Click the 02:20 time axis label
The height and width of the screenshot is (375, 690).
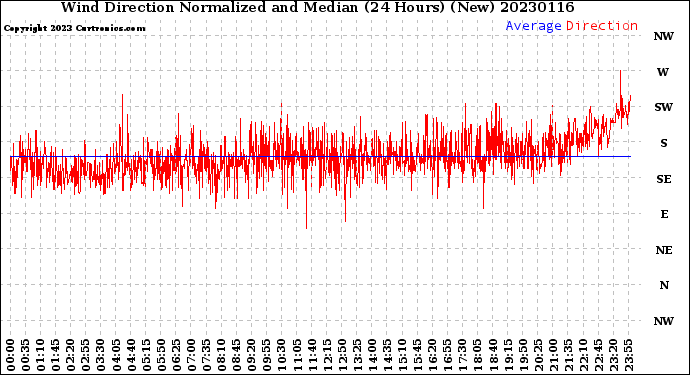[x=71, y=356]
